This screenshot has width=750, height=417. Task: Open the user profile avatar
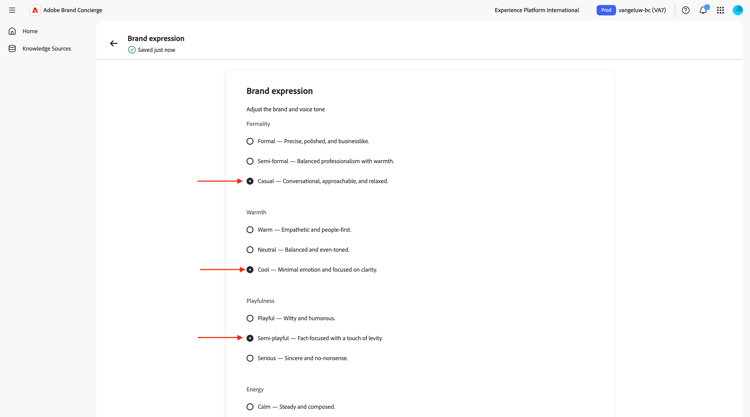(738, 10)
